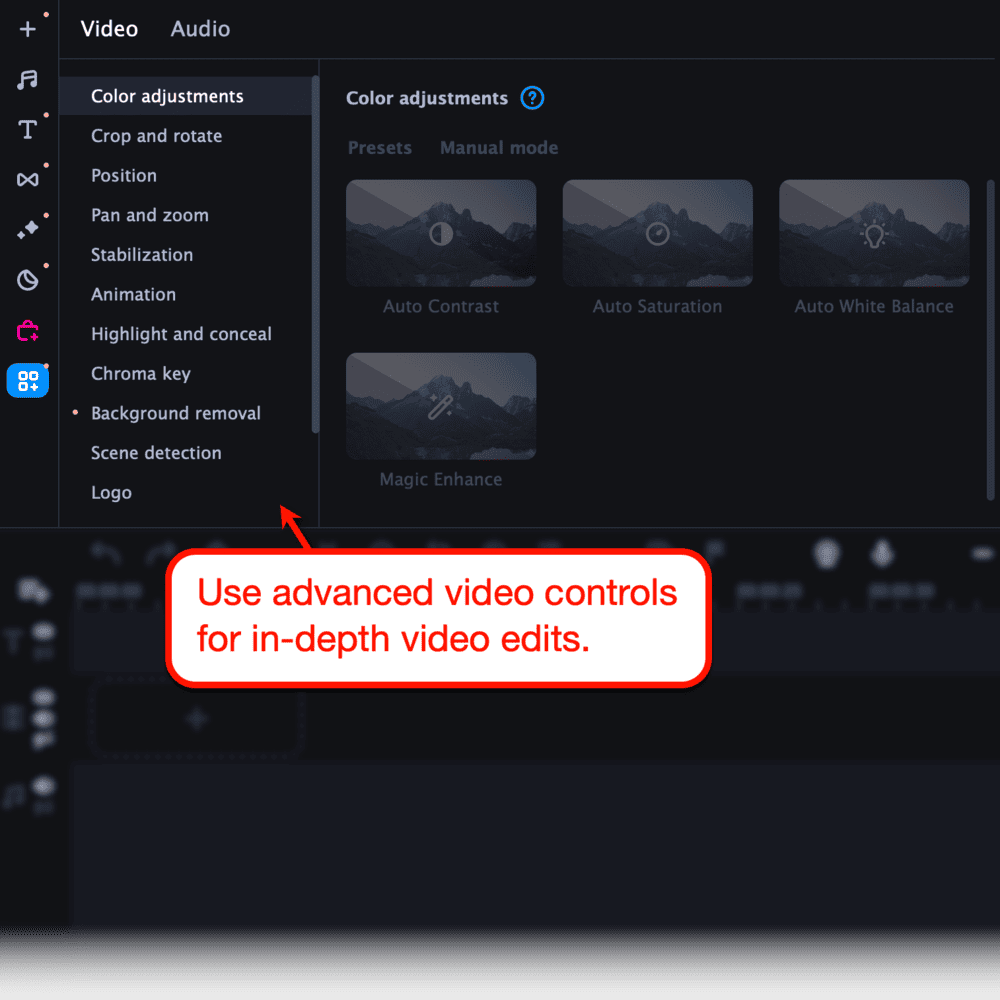Open Crop and rotate tool

[156, 136]
